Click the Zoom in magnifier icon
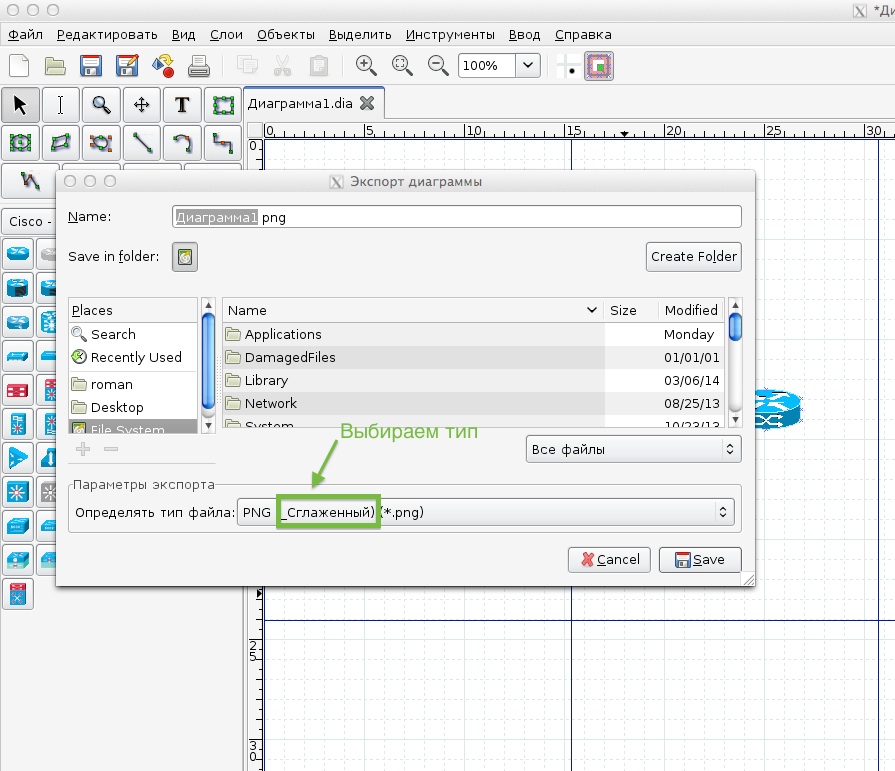895x771 pixels. [366, 66]
